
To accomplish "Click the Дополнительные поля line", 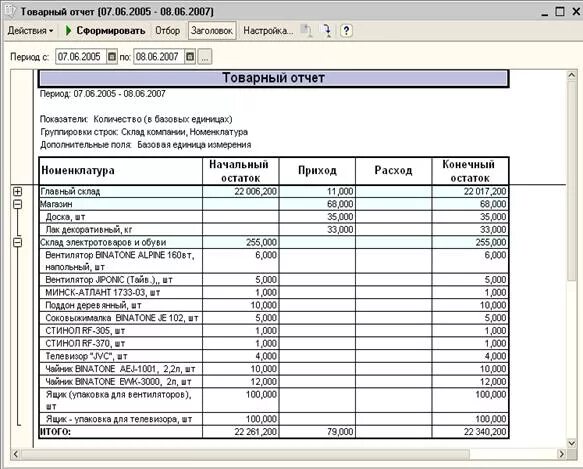I will [146, 145].
